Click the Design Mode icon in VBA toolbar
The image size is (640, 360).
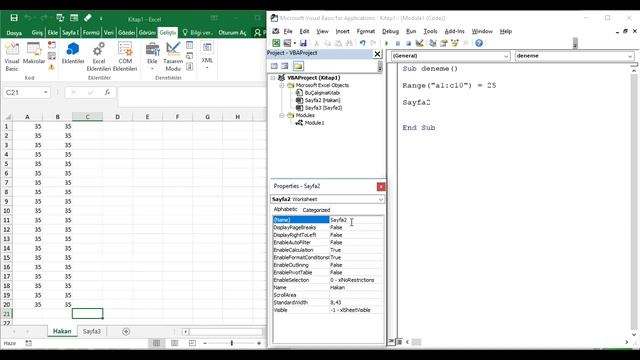(x=419, y=43)
